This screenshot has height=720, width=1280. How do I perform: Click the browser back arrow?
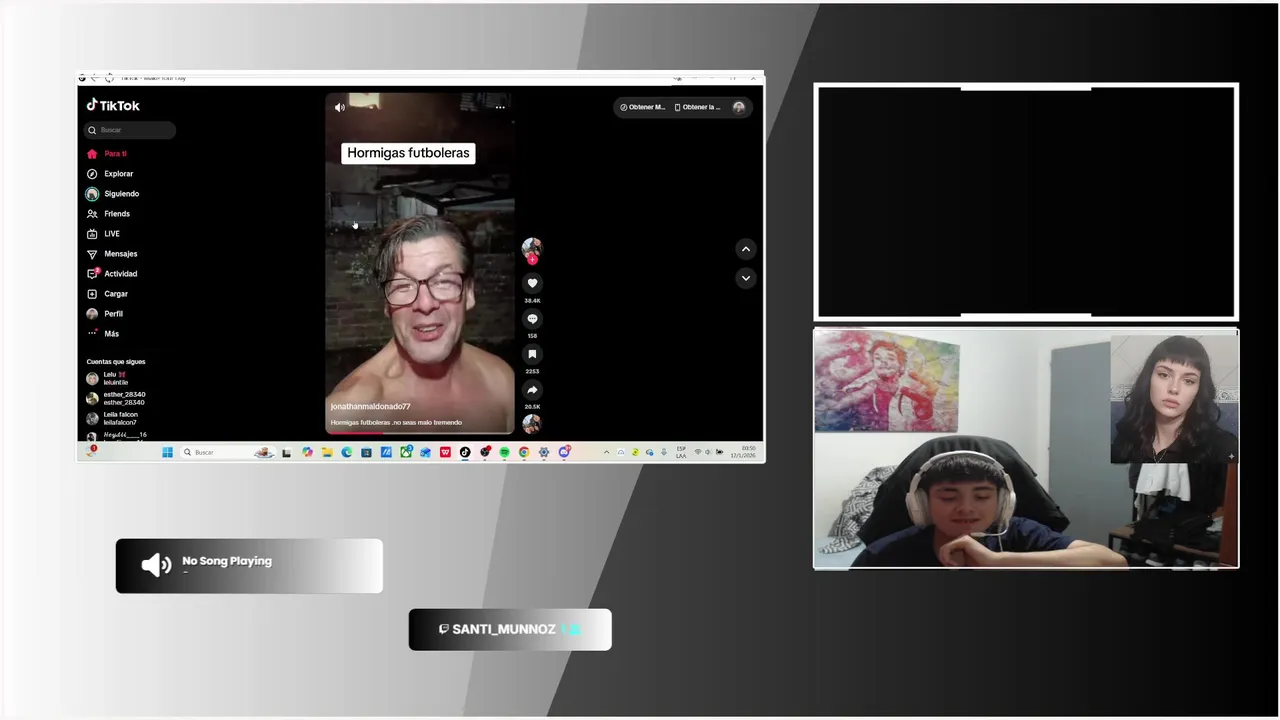coord(94,78)
